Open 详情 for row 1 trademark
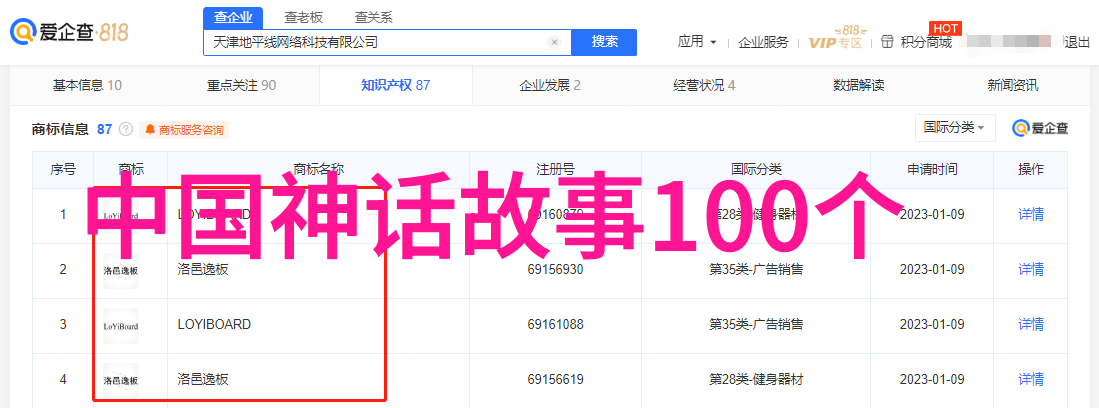This screenshot has width=1099, height=408. (1031, 215)
